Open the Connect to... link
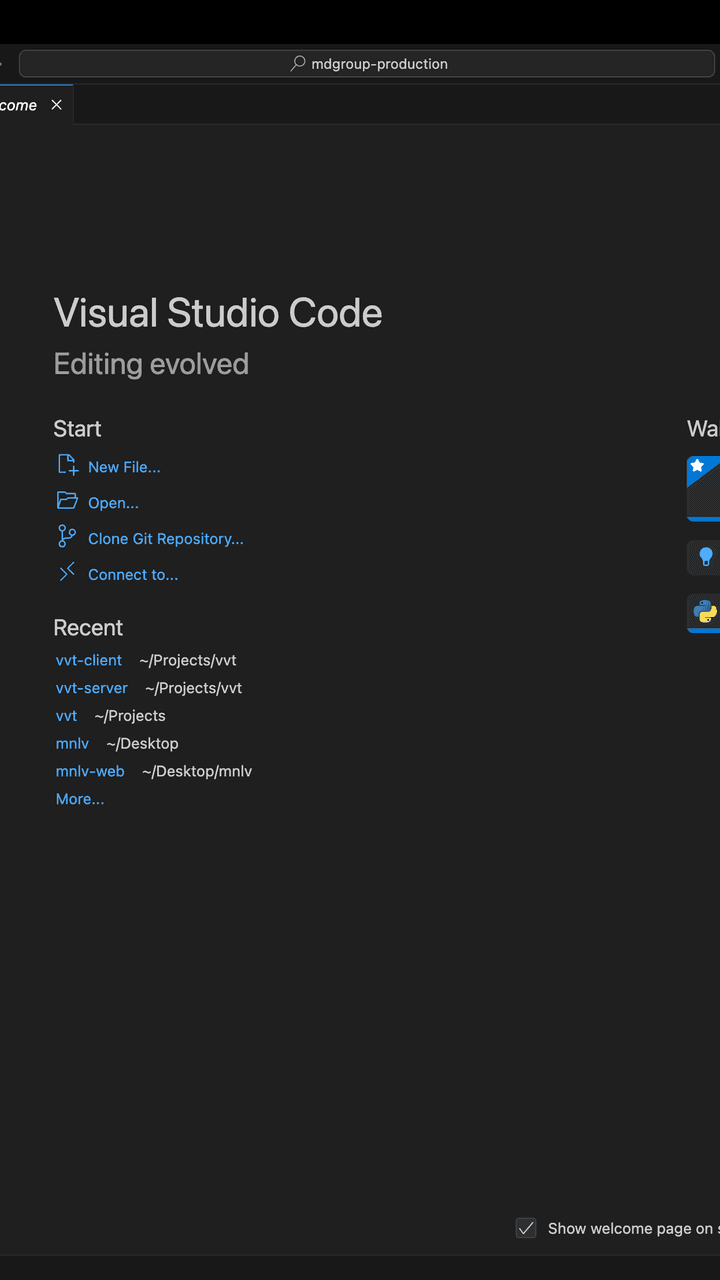This screenshot has width=720, height=1280. 133,575
